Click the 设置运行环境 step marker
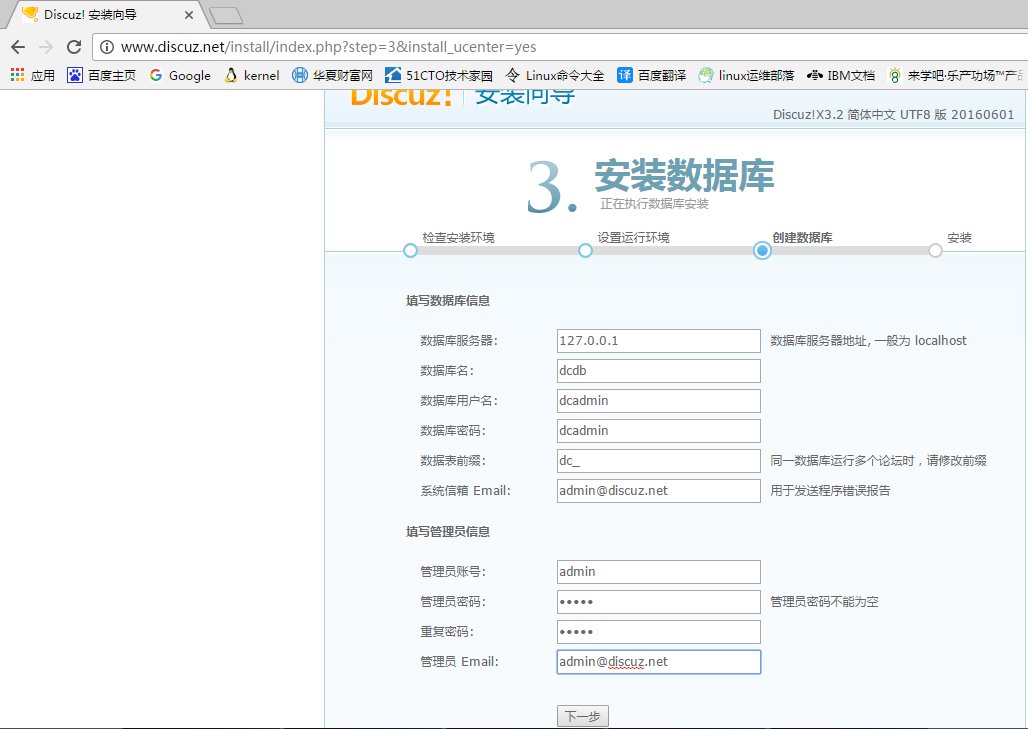This screenshot has height=729, width=1028. pos(585,250)
